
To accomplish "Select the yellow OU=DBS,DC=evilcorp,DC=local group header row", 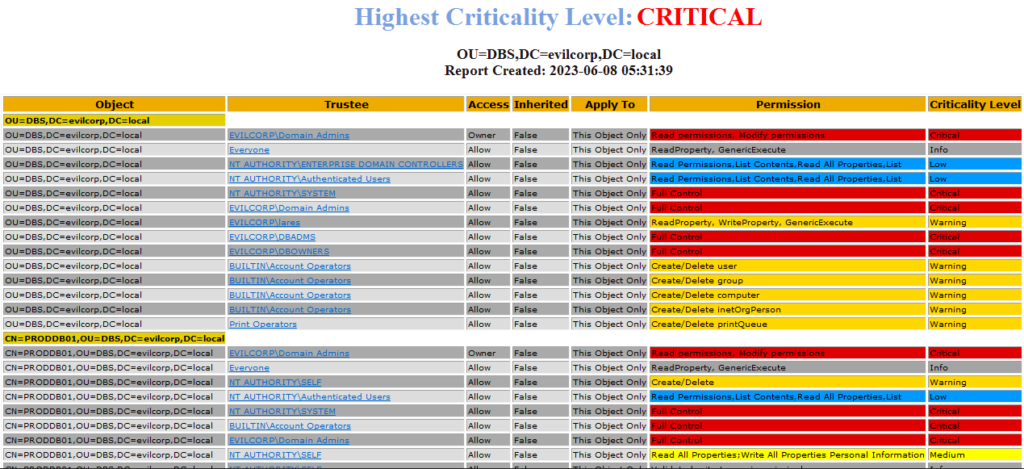I will (x=114, y=121).
